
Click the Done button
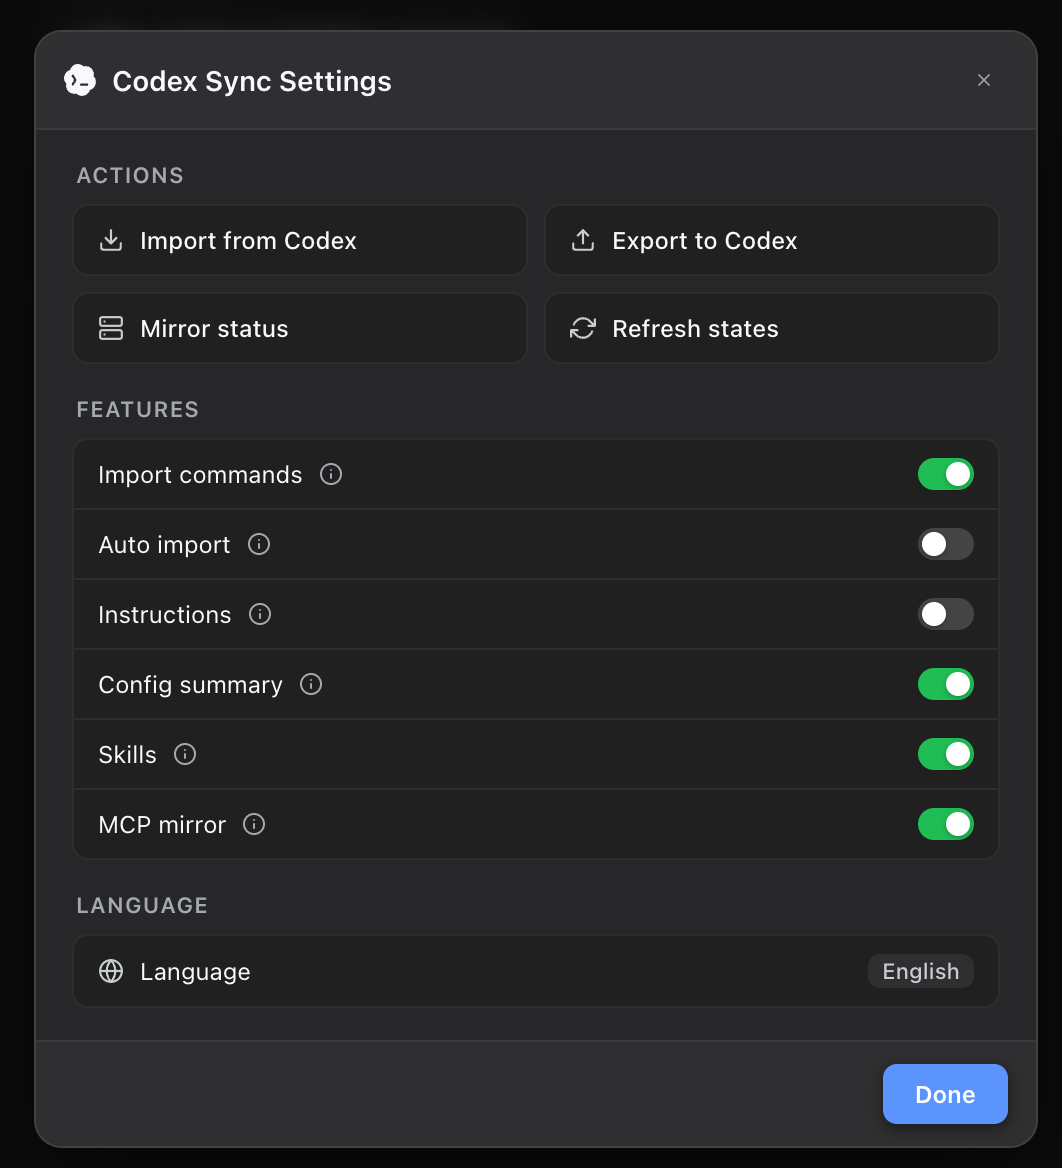point(945,1094)
